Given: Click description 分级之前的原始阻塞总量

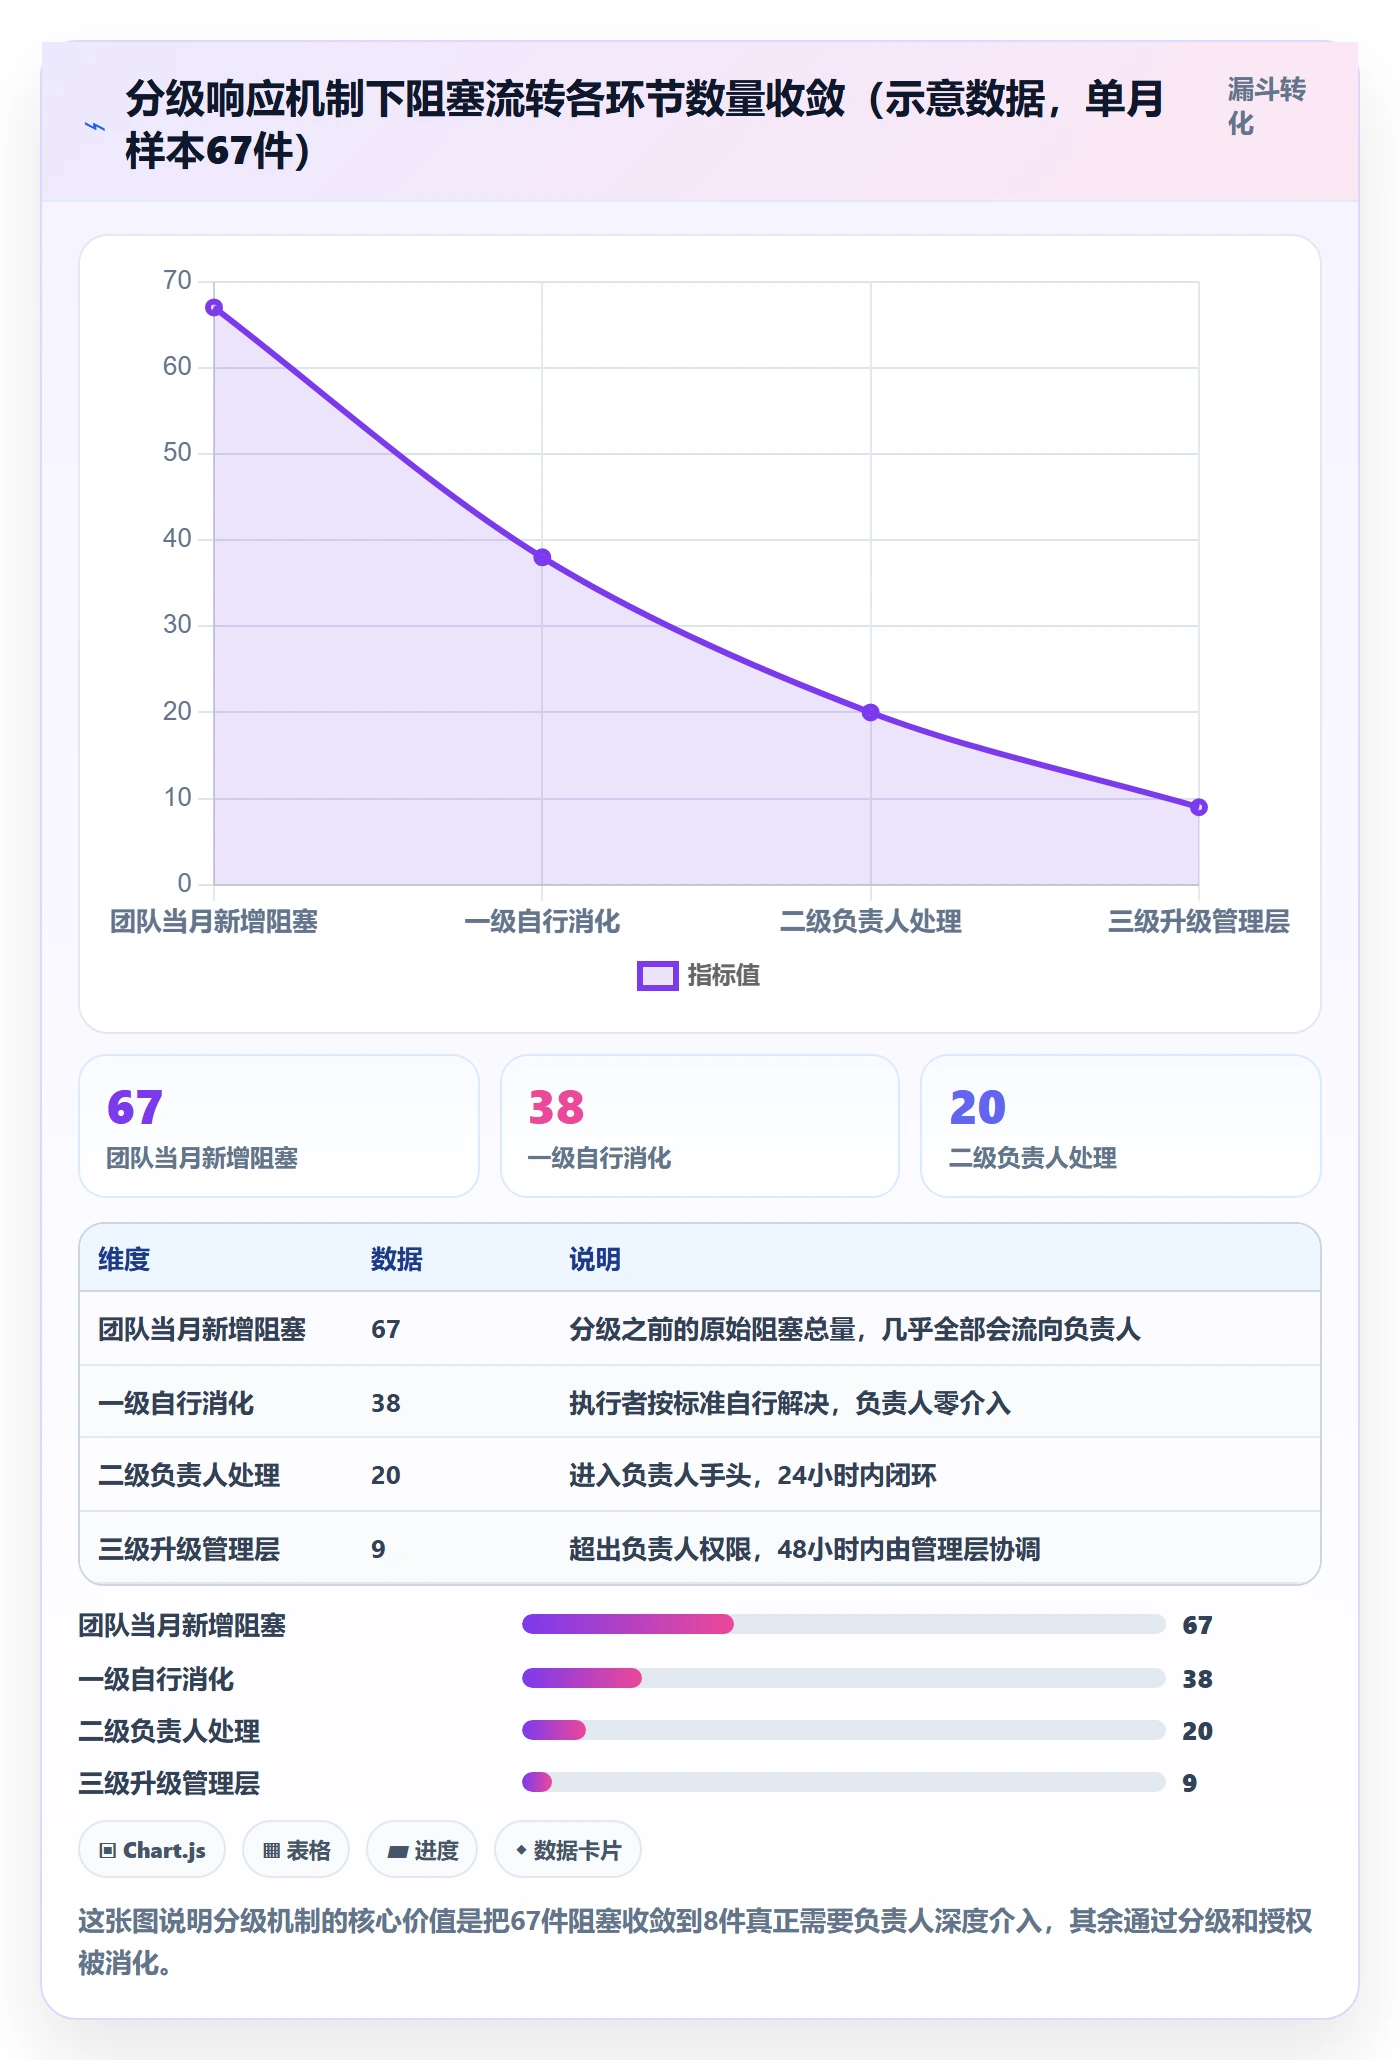Looking at the screenshot, I should point(712,1330).
